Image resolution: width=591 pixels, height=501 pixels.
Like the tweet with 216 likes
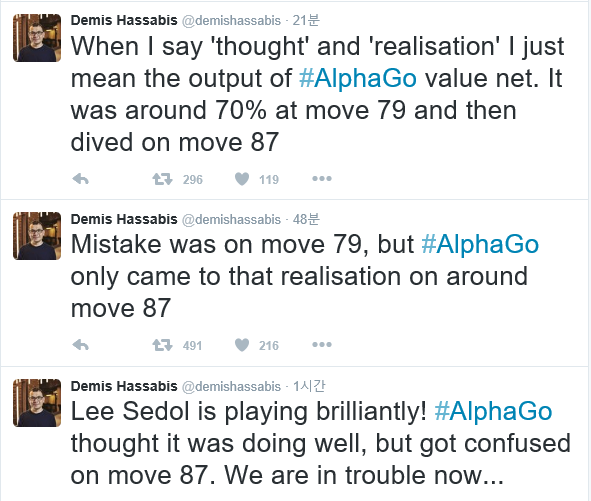[242, 345]
